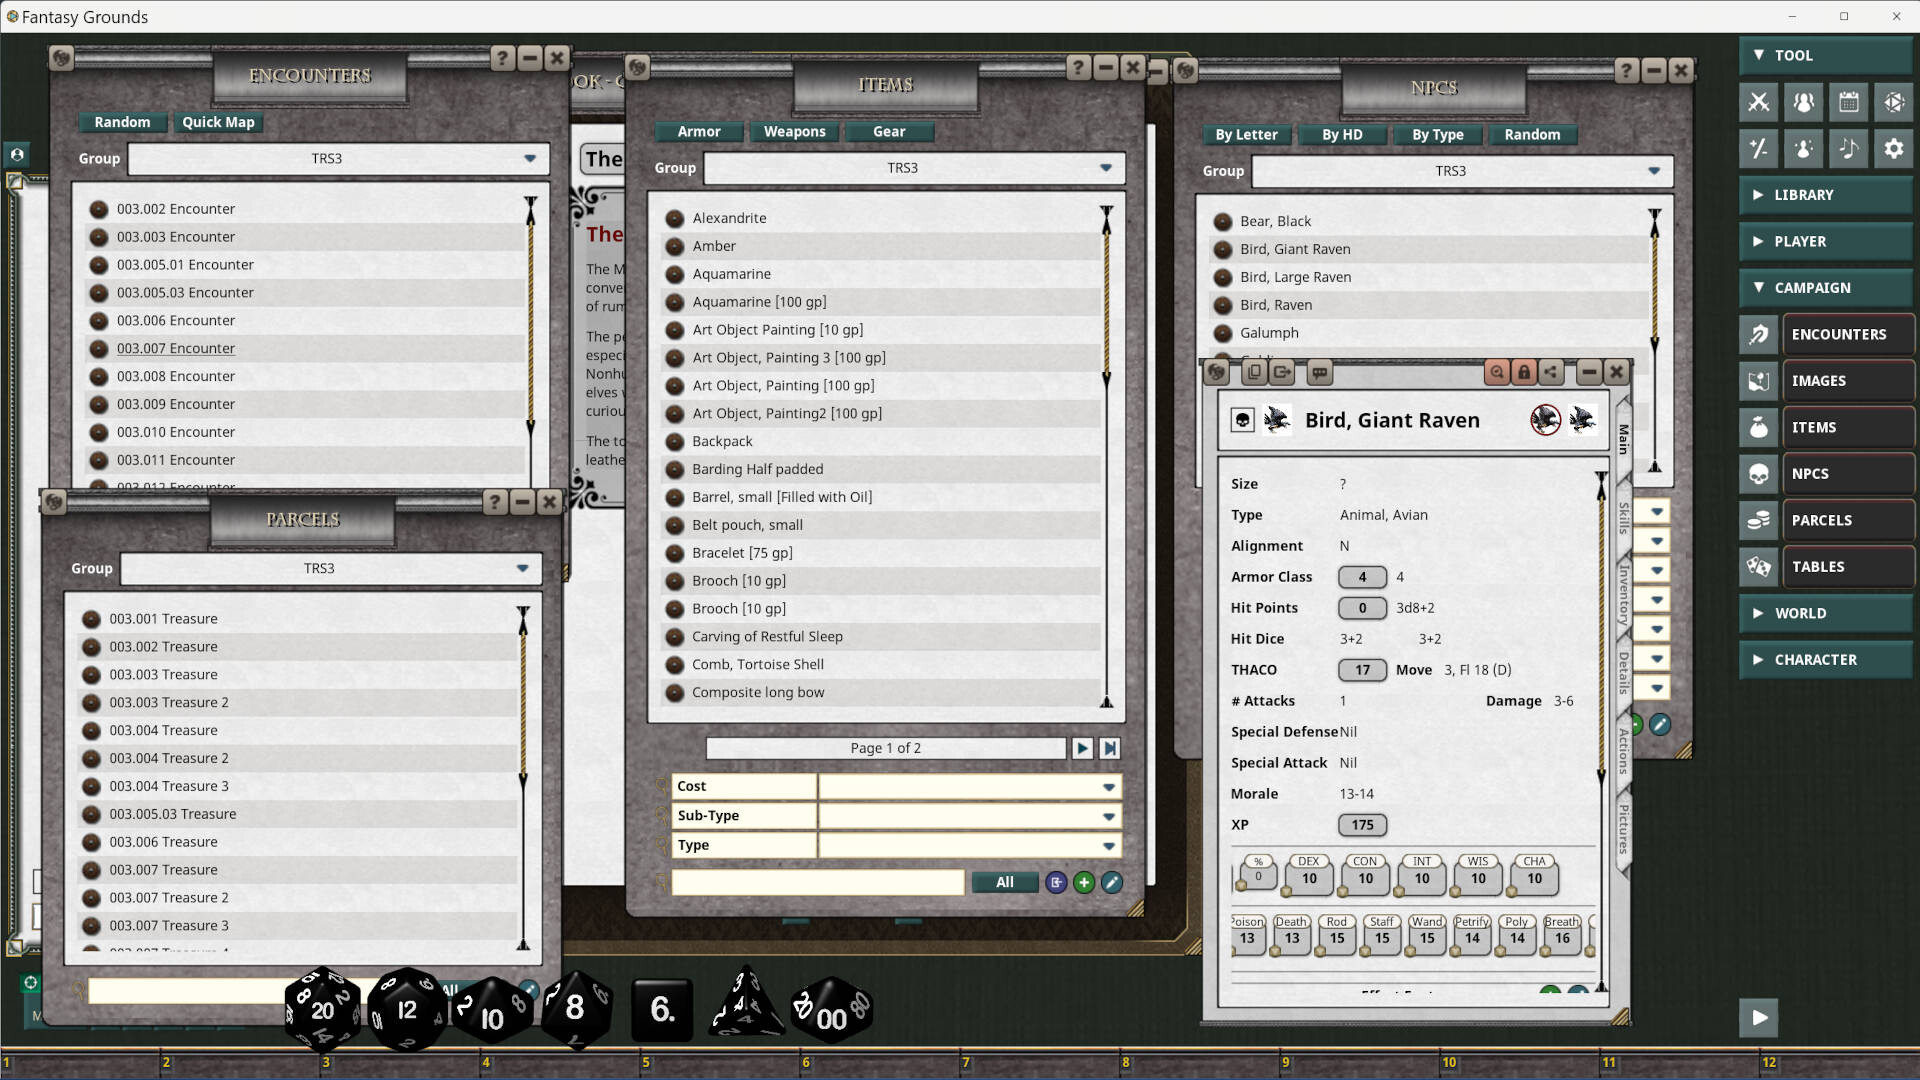Click the Random button in Encounters
The width and height of the screenshot is (1920, 1080).
click(122, 122)
